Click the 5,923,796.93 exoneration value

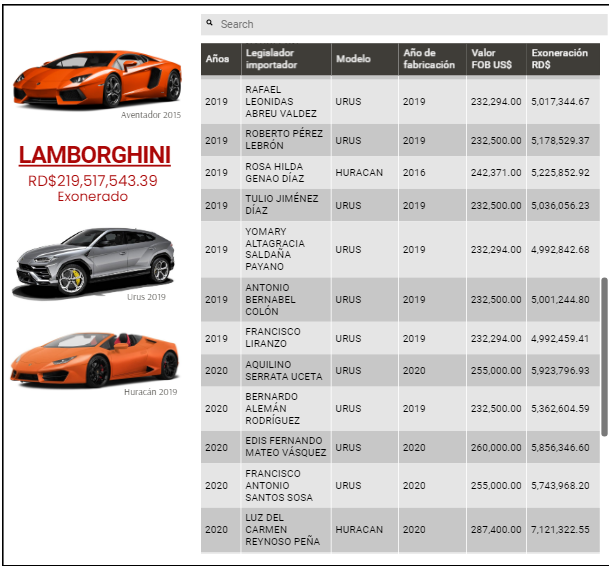click(560, 371)
